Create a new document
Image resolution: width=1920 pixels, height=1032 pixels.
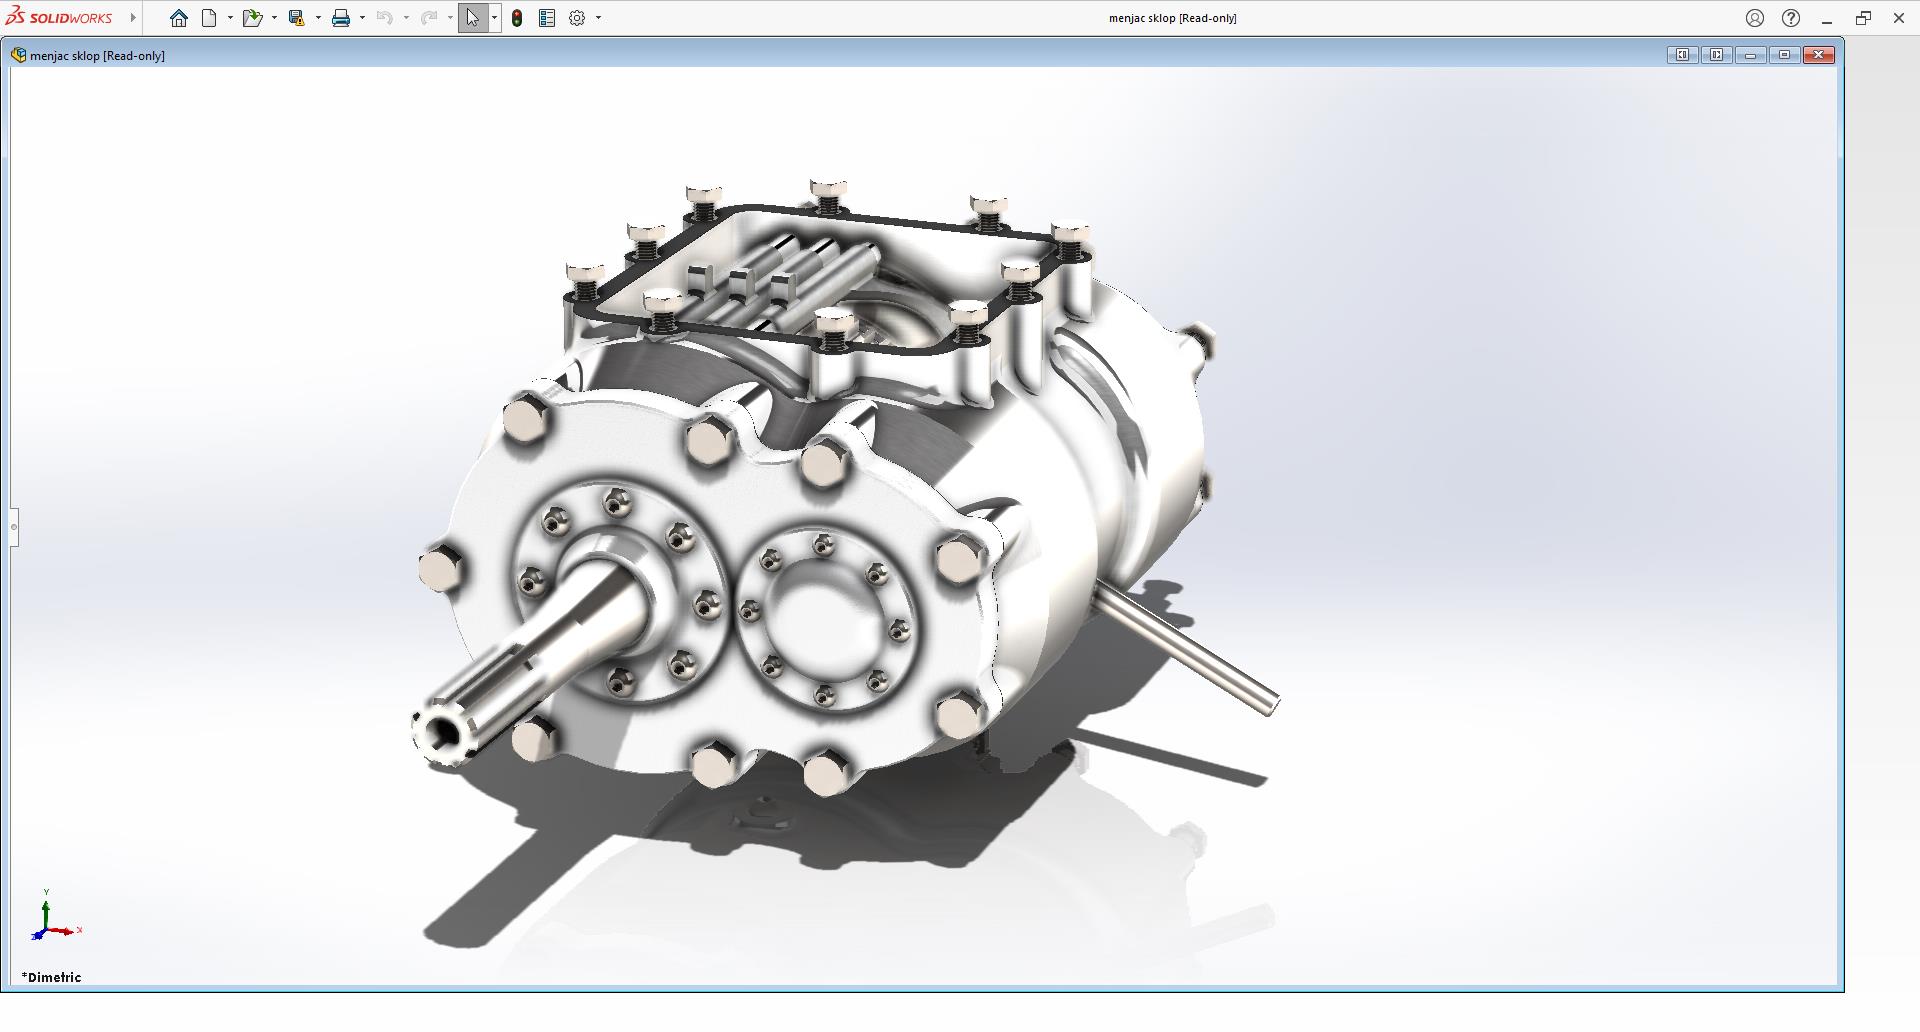click(209, 18)
